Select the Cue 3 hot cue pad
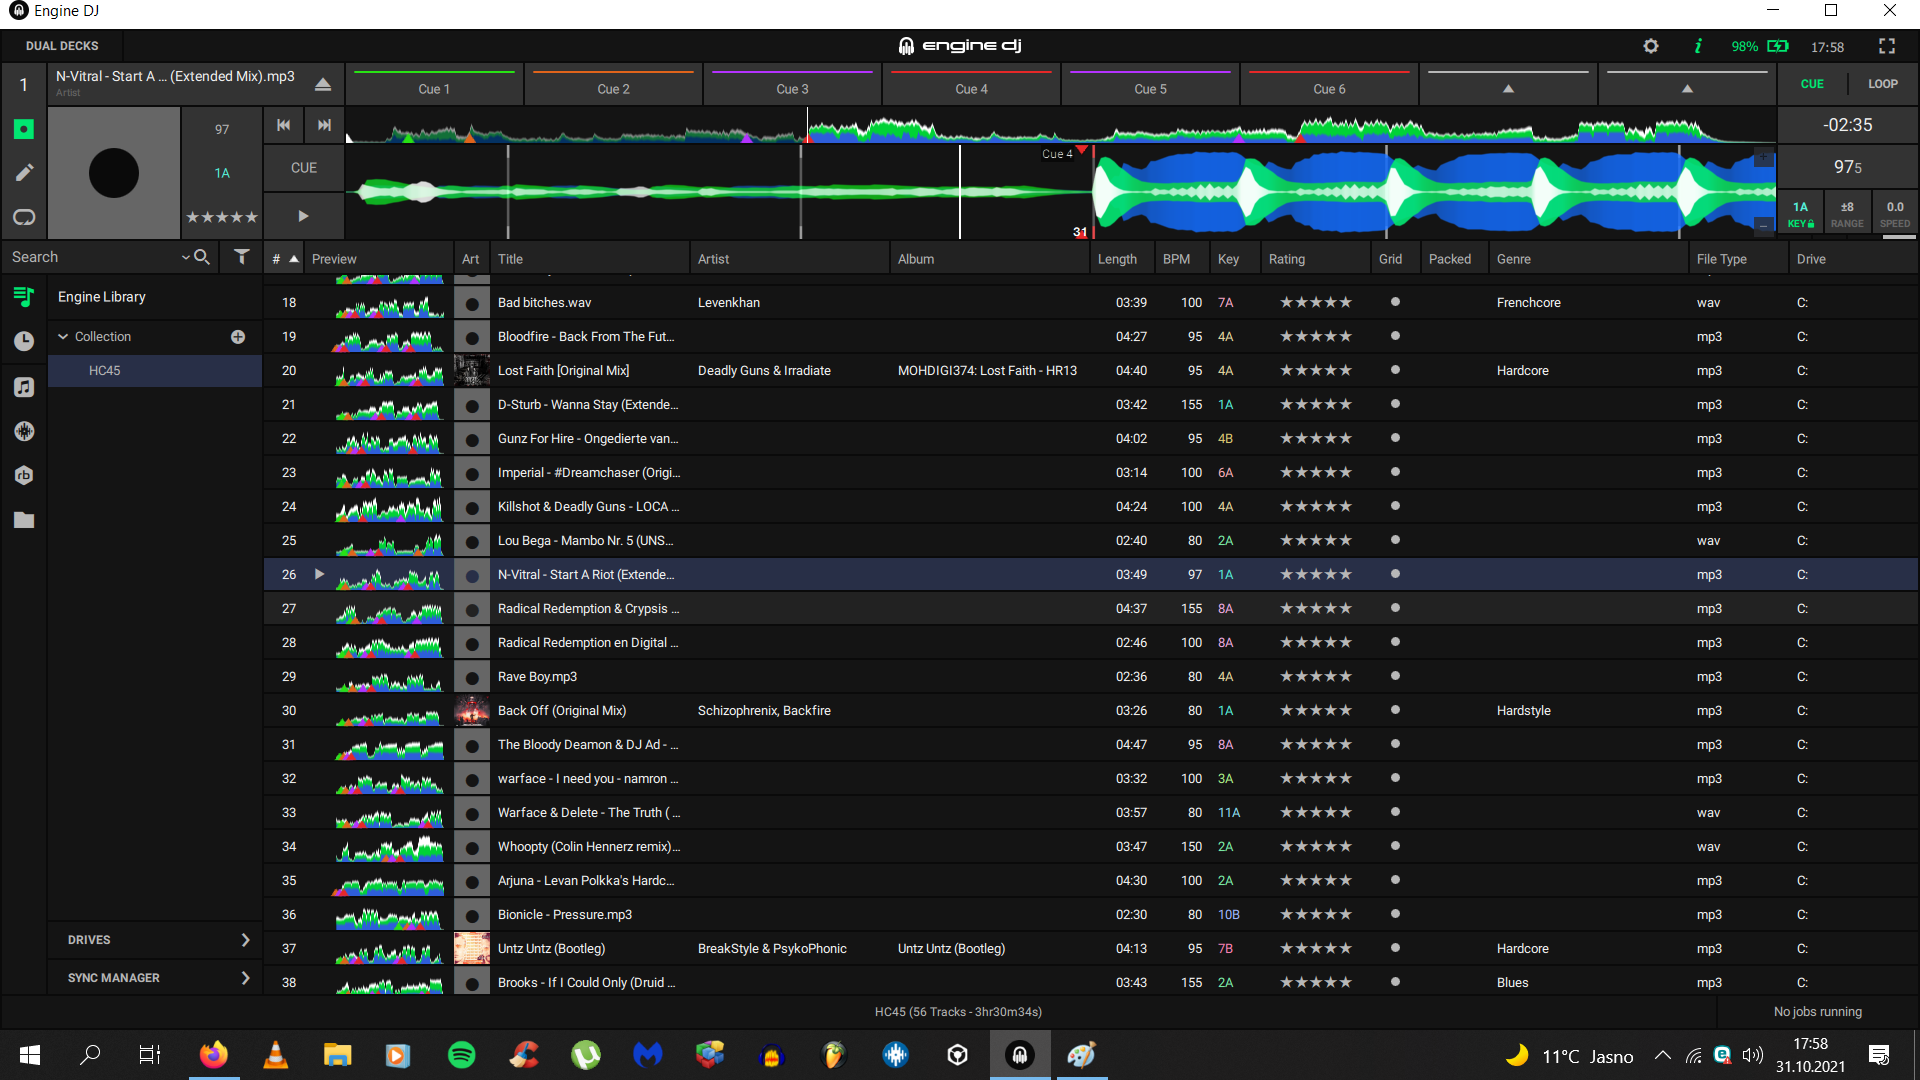 coord(792,88)
